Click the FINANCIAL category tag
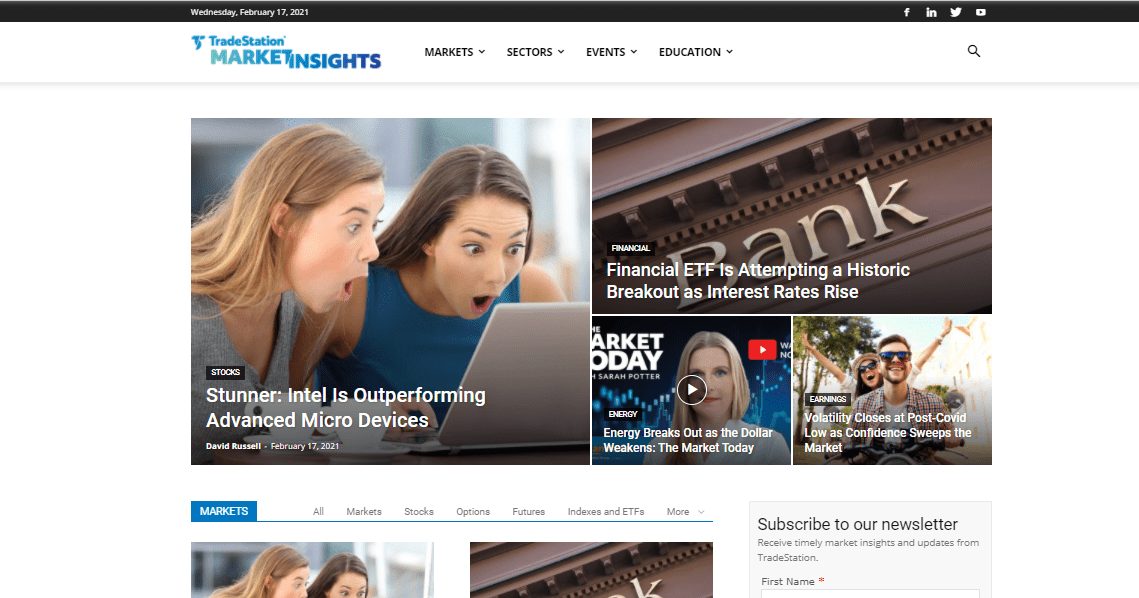Screen dimensions: 1139x598 click(631, 249)
